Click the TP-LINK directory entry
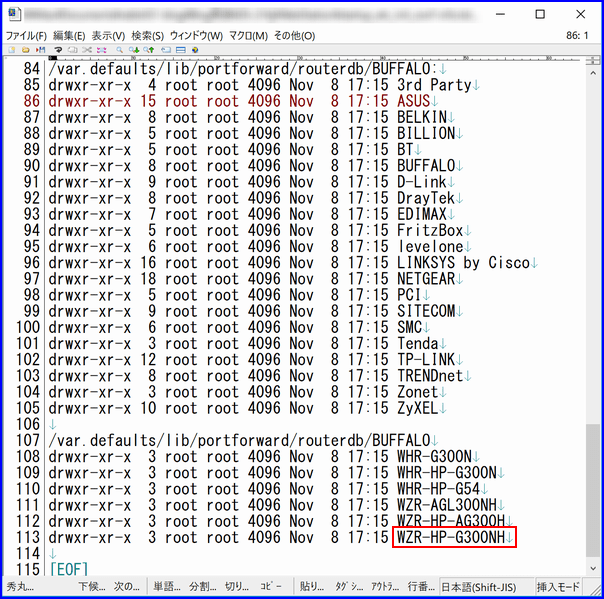The width and height of the screenshot is (604, 599). click(426, 360)
